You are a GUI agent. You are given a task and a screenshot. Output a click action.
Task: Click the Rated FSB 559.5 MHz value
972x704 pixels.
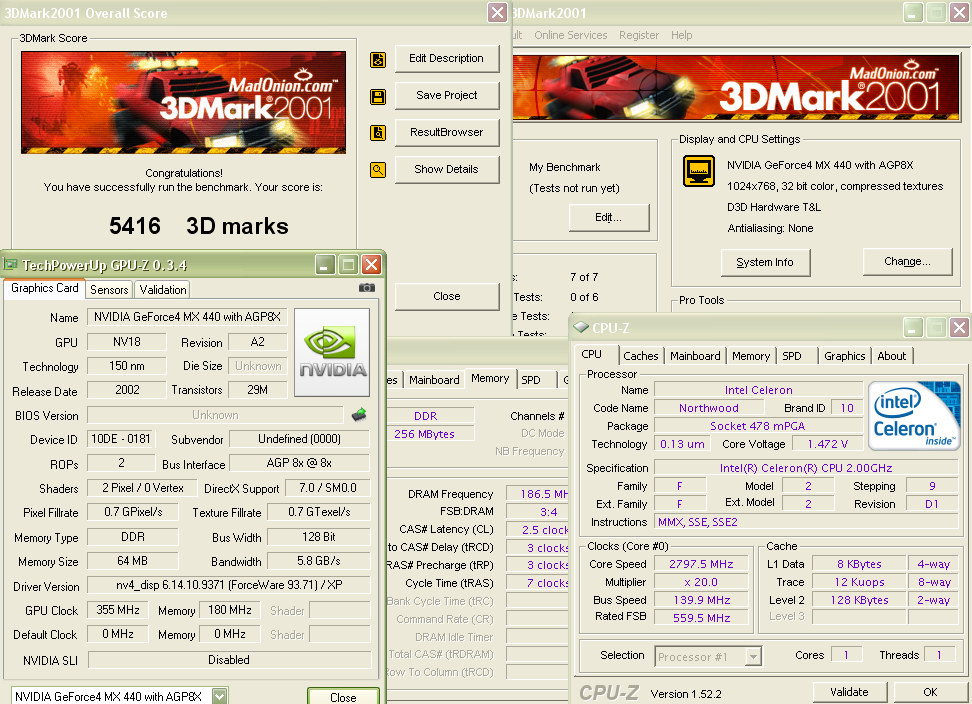[701, 618]
